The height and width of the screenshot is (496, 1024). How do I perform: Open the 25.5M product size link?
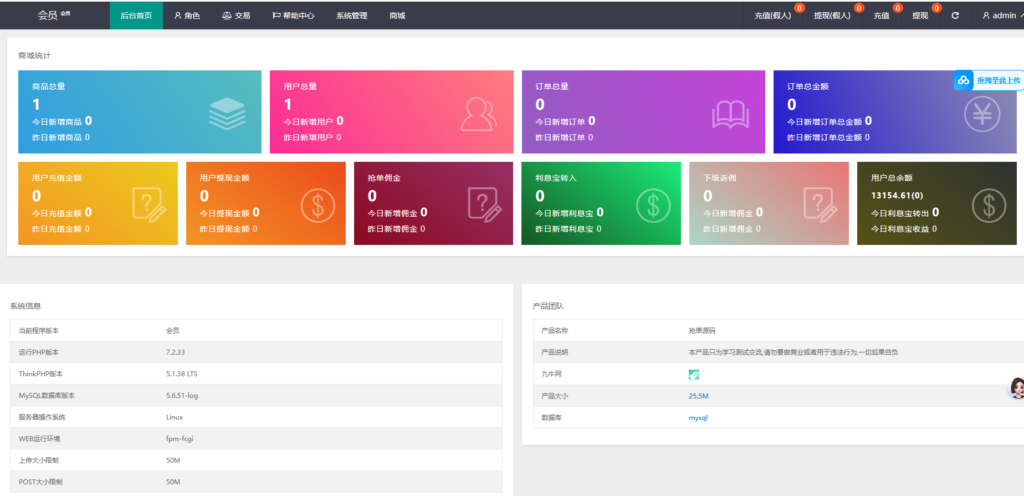point(698,396)
